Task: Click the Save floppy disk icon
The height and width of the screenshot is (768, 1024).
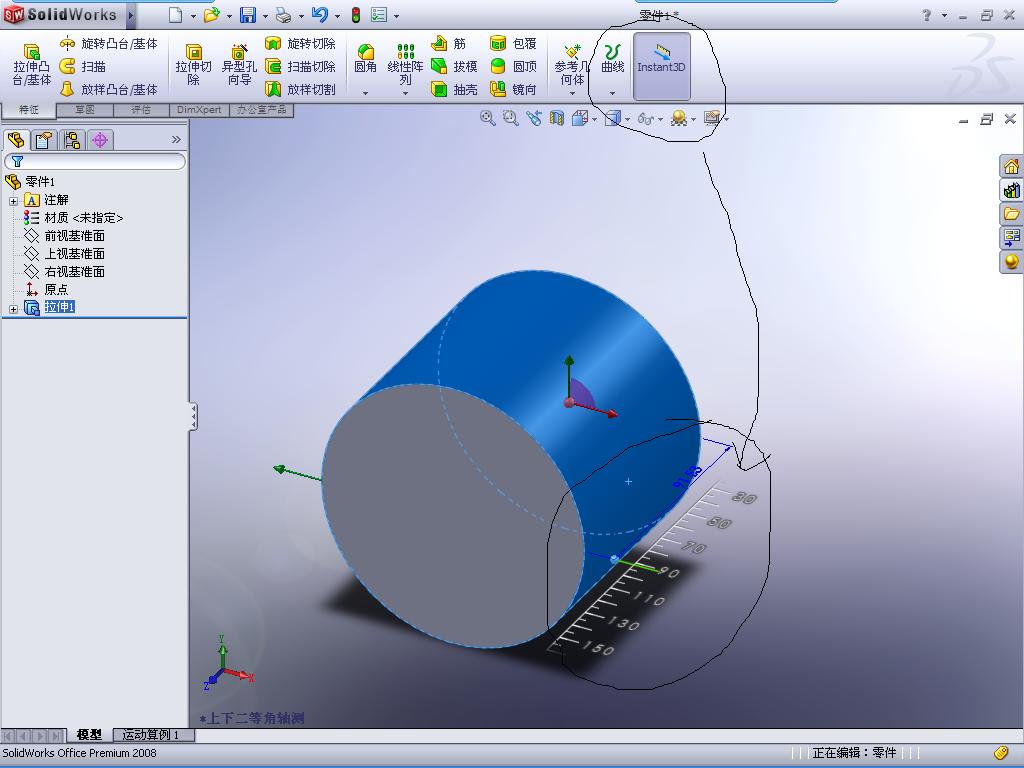Action: click(248, 14)
